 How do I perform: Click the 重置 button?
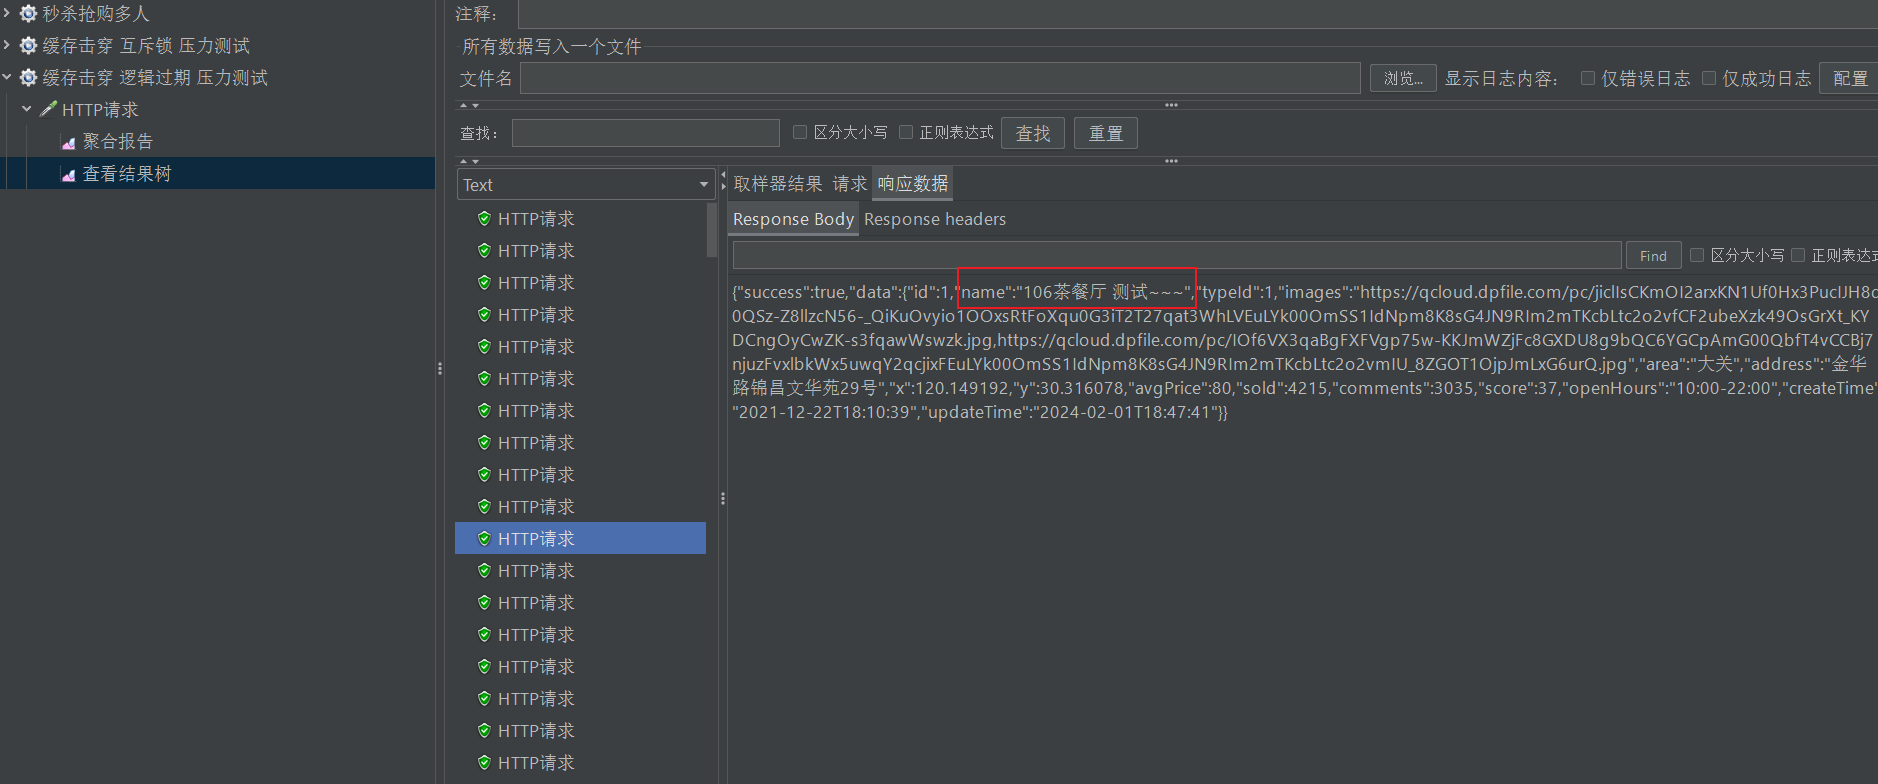coord(1105,133)
